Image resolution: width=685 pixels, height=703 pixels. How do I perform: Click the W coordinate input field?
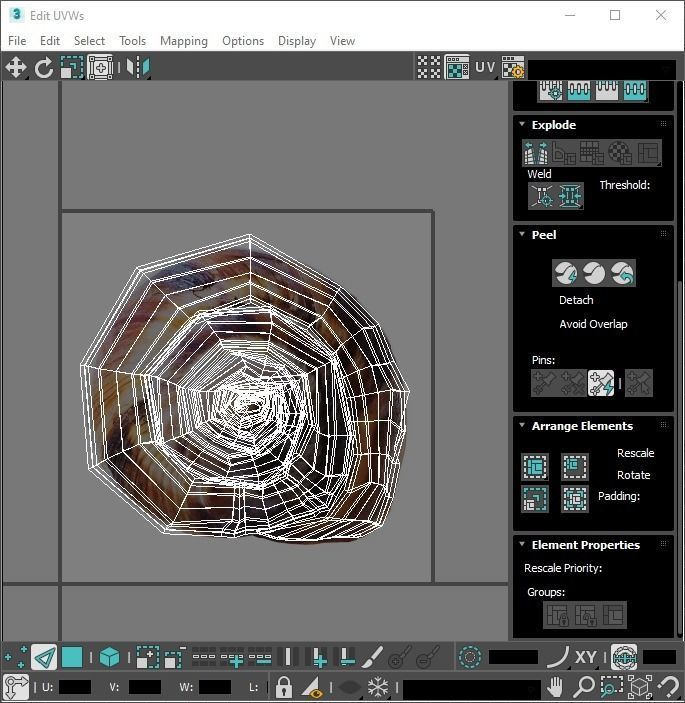pyautogui.click(x=215, y=687)
